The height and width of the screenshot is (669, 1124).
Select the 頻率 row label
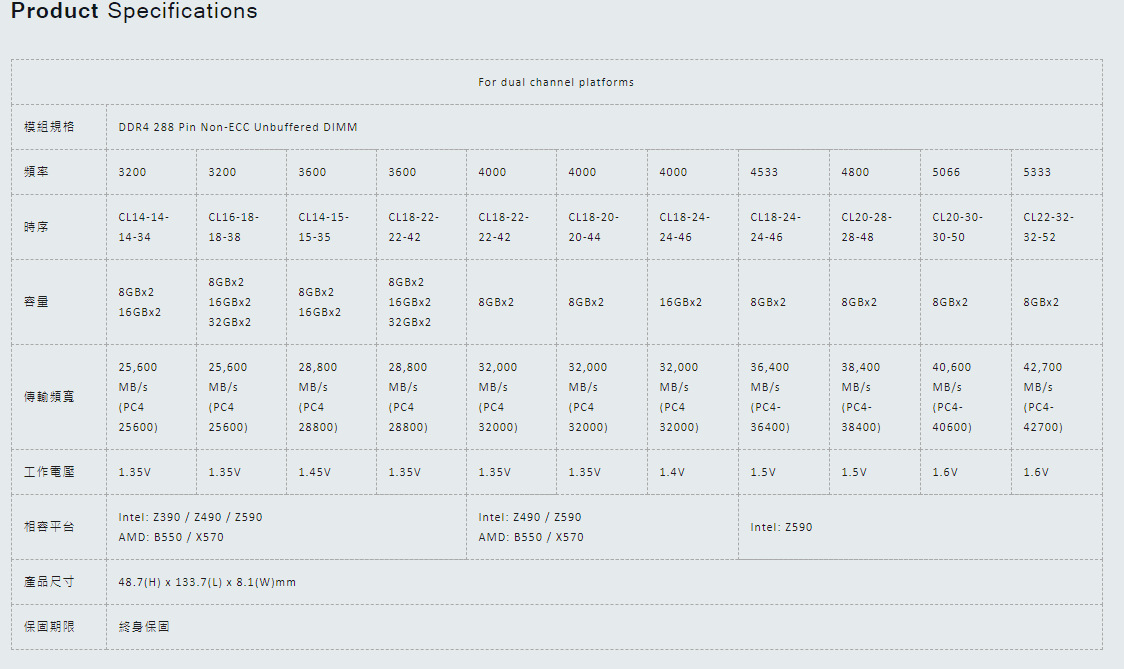coord(37,172)
